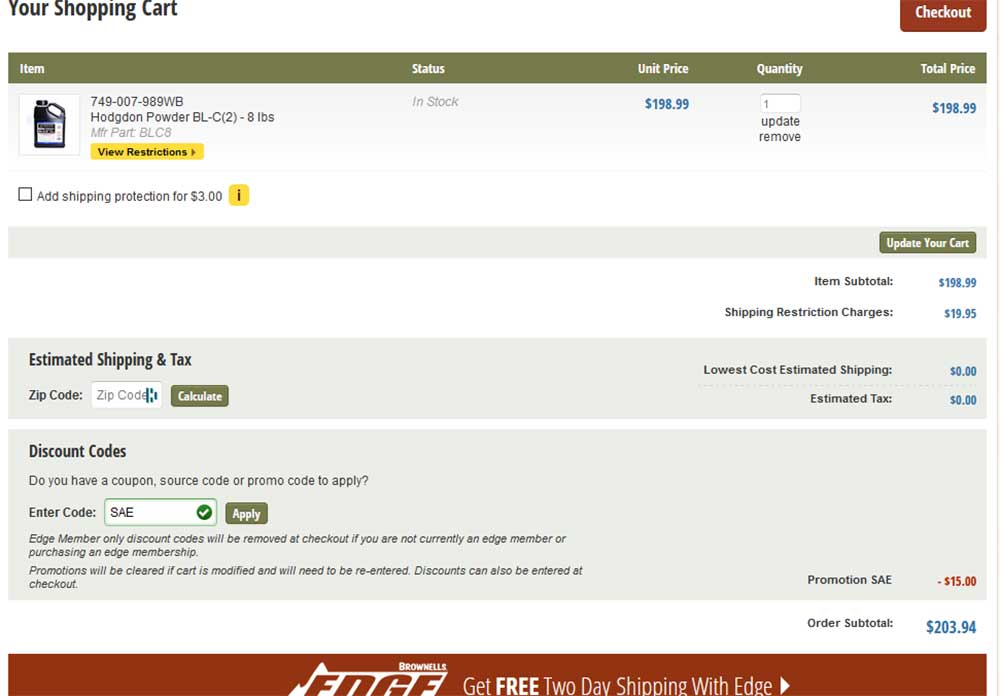Click the Quantity column header
1000x696 pixels.
pyautogui.click(x=779, y=68)
